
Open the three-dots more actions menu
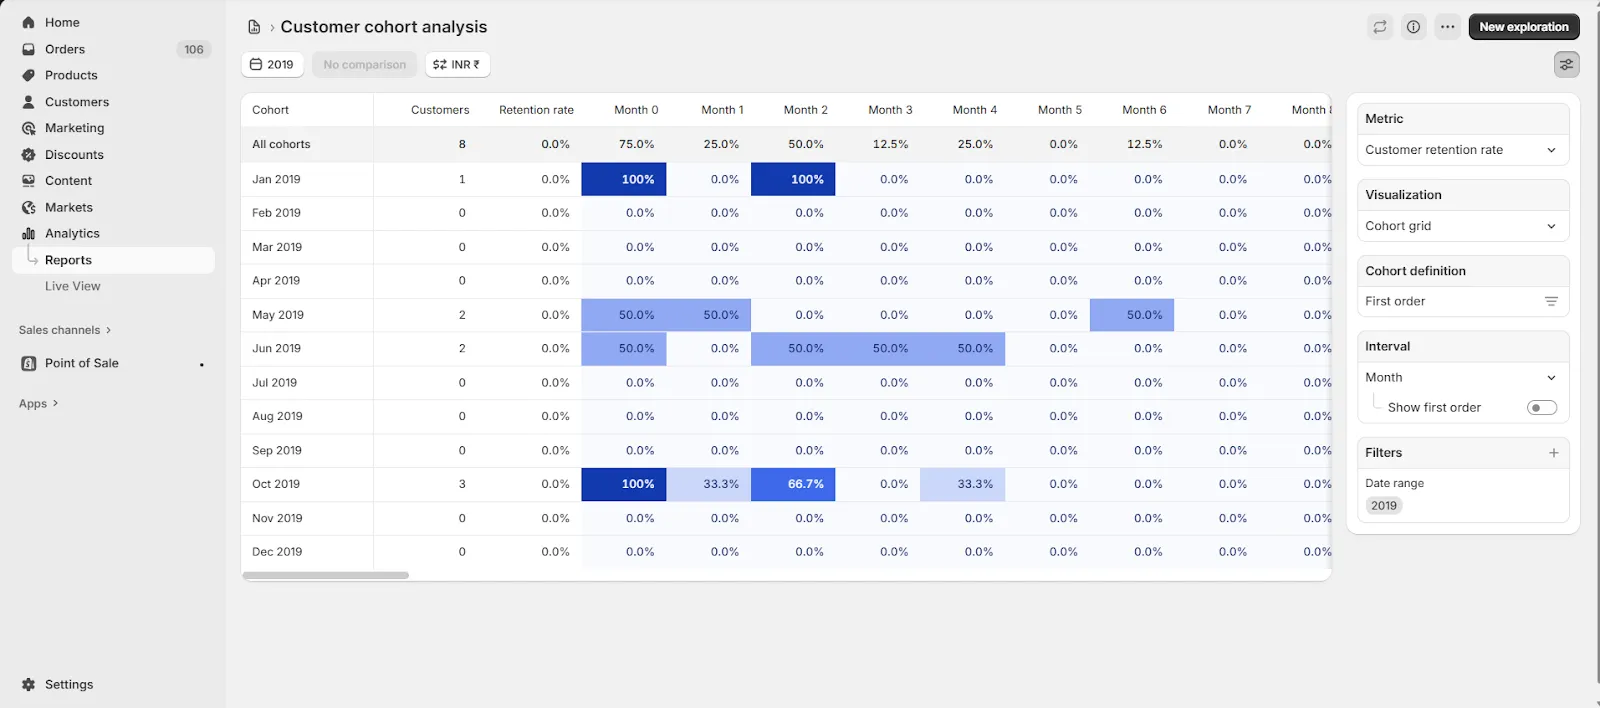(x=1447, y=27)
